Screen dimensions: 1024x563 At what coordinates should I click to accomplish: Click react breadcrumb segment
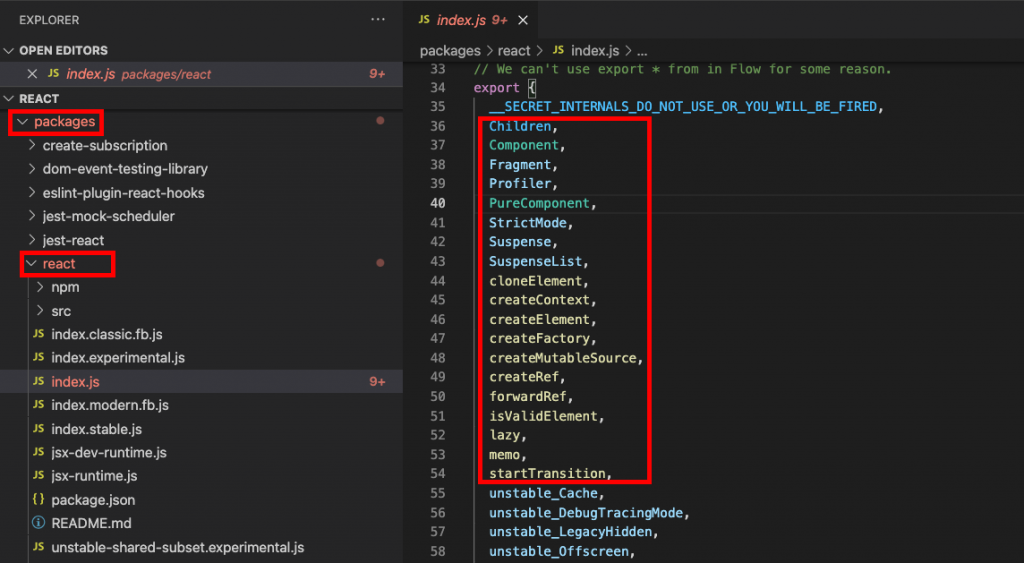514,51
